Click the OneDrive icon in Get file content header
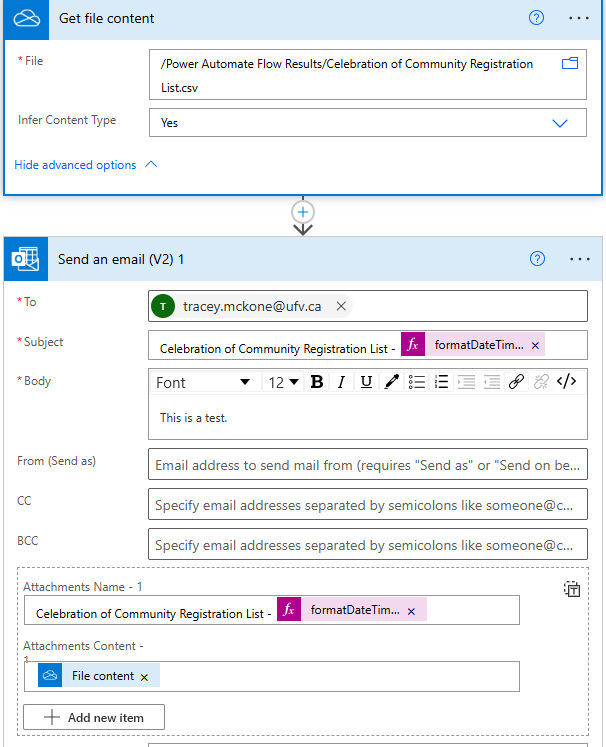Image resolution: width=606 pixels, height=747 pixels. 27,19
